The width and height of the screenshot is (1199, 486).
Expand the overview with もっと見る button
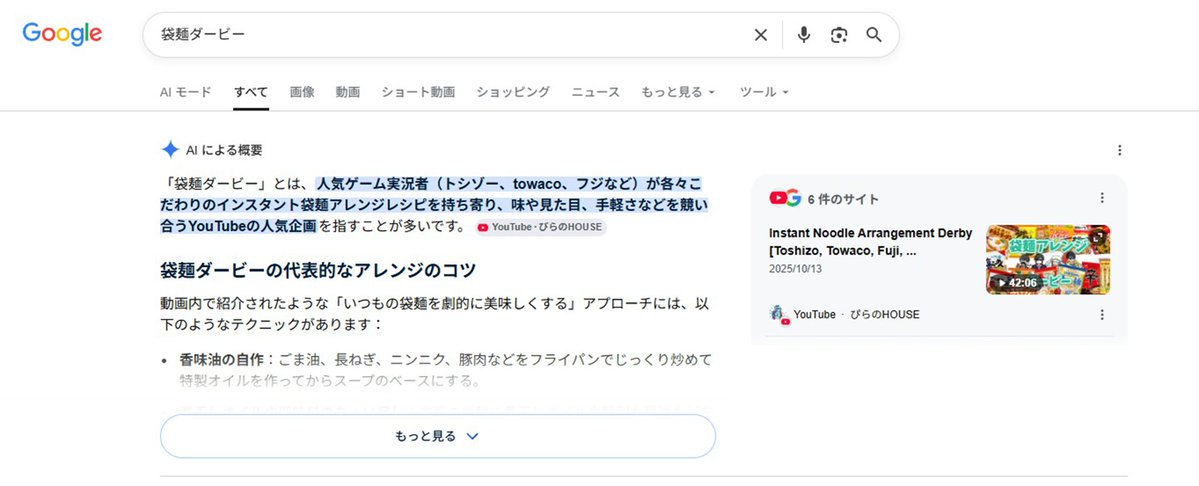point(437,436)
